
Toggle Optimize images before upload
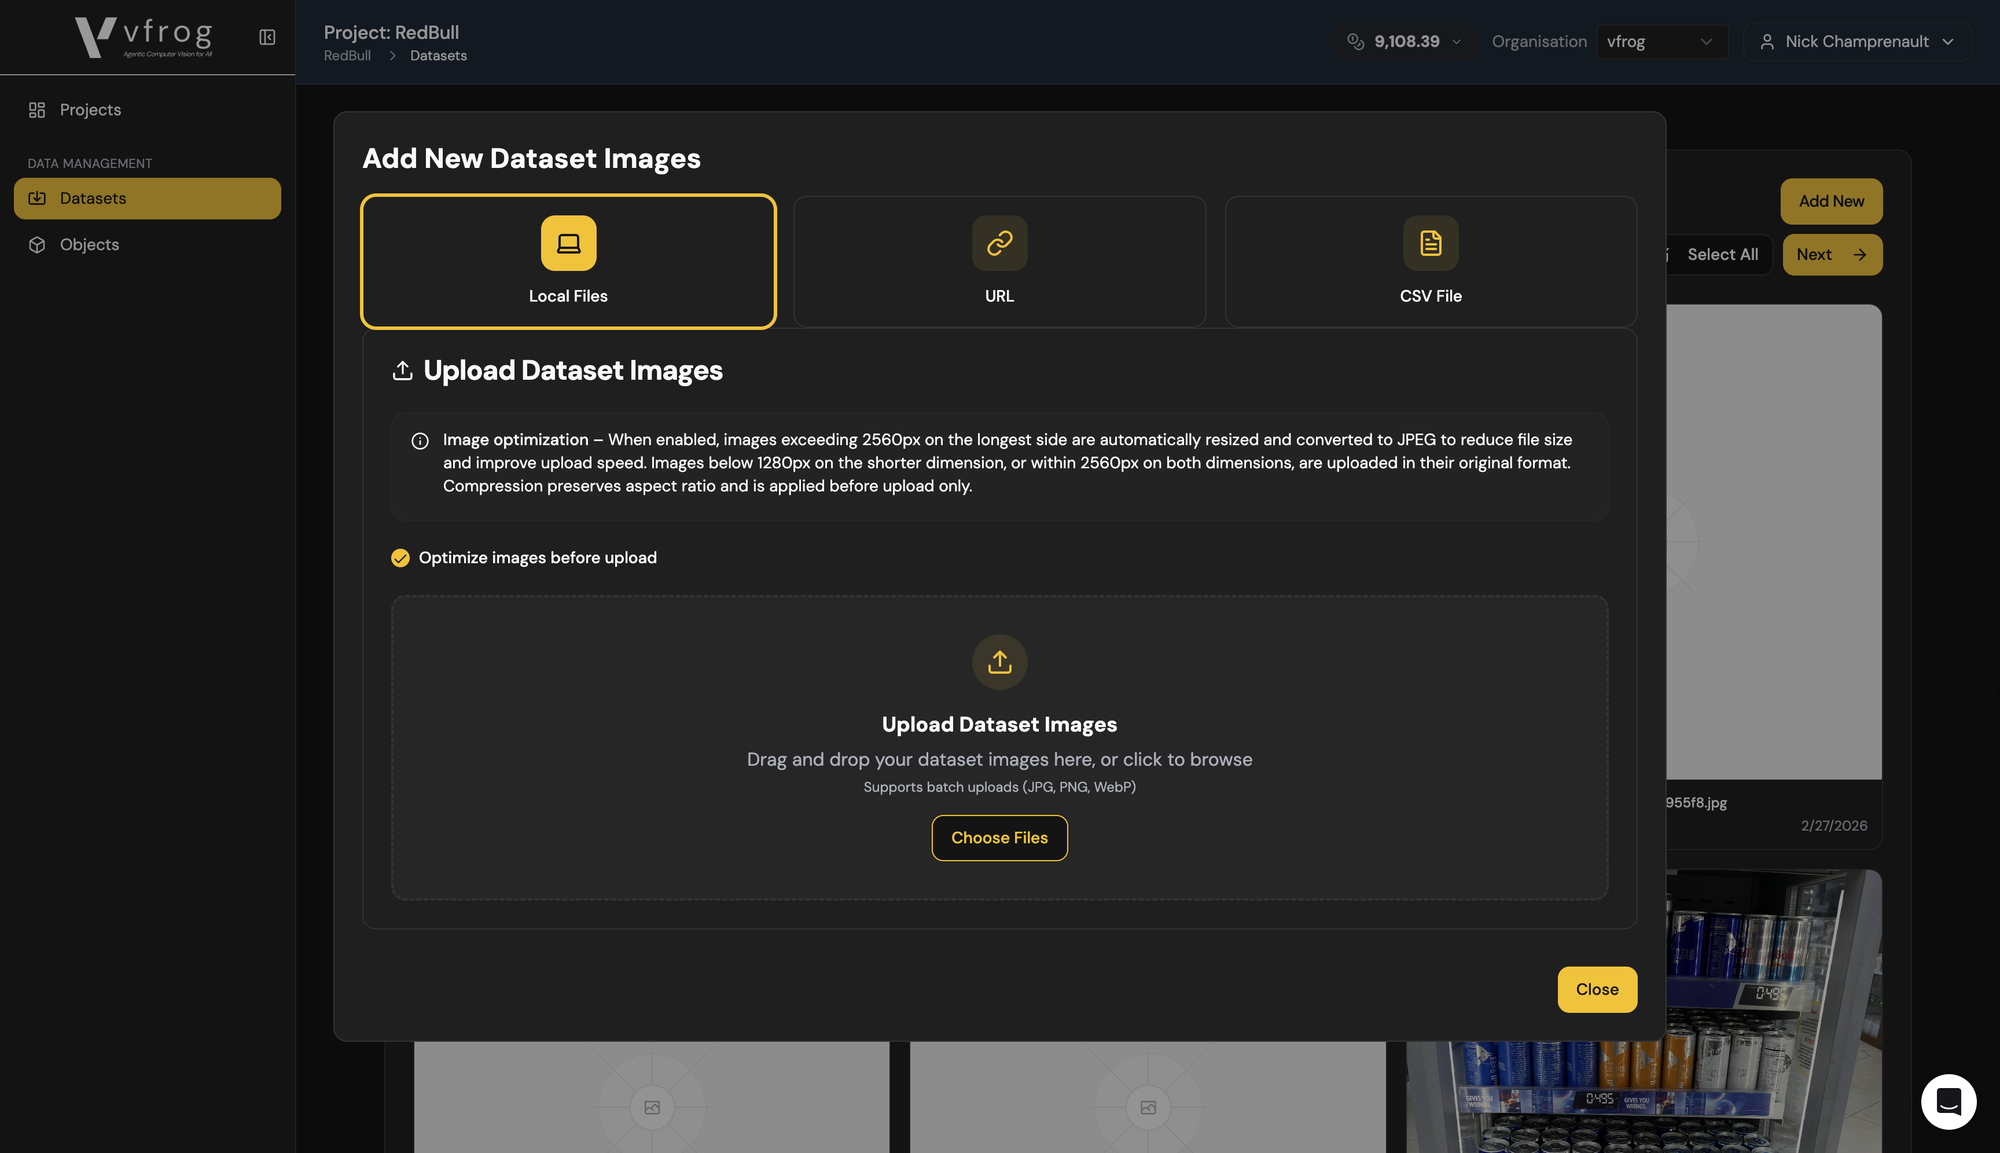[400, 558]
